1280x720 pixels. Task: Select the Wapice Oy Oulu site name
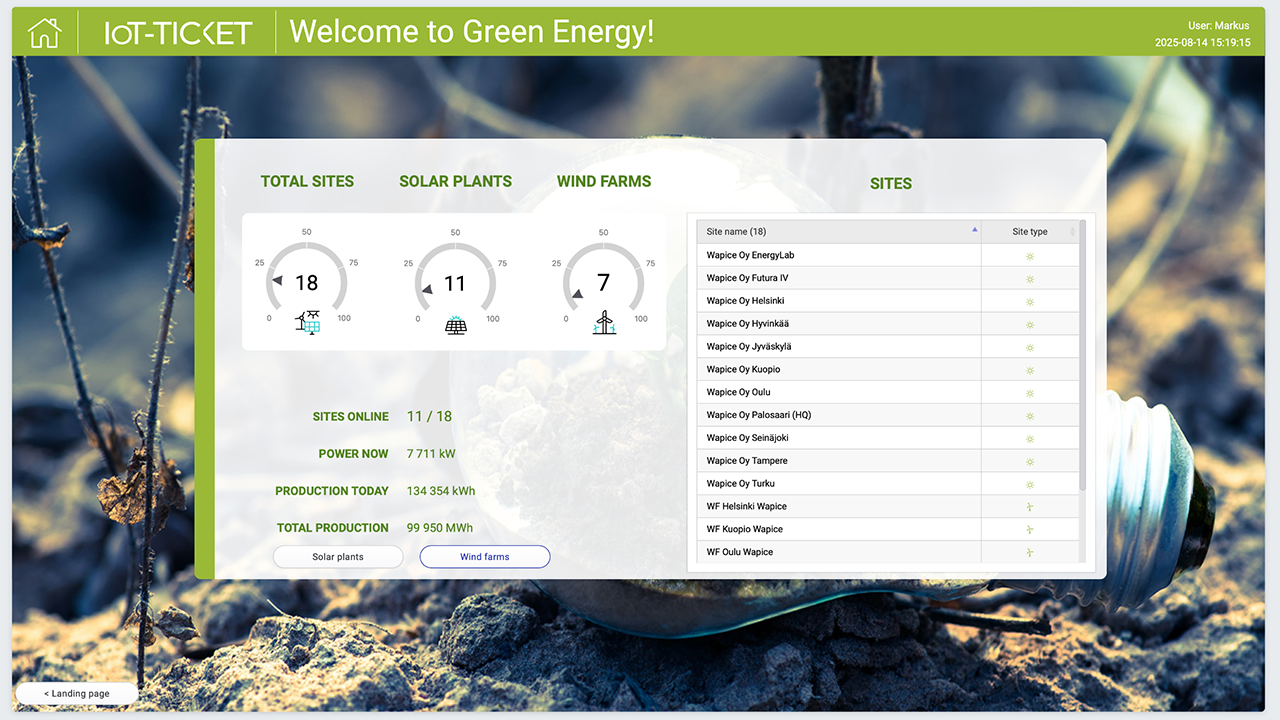738,393
